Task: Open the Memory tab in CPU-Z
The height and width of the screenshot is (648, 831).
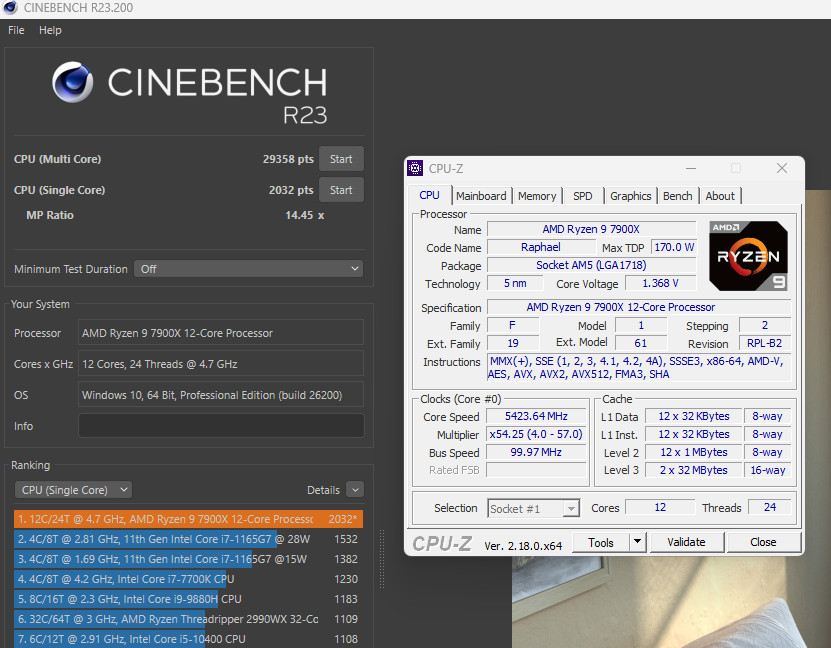Action: 537,196
